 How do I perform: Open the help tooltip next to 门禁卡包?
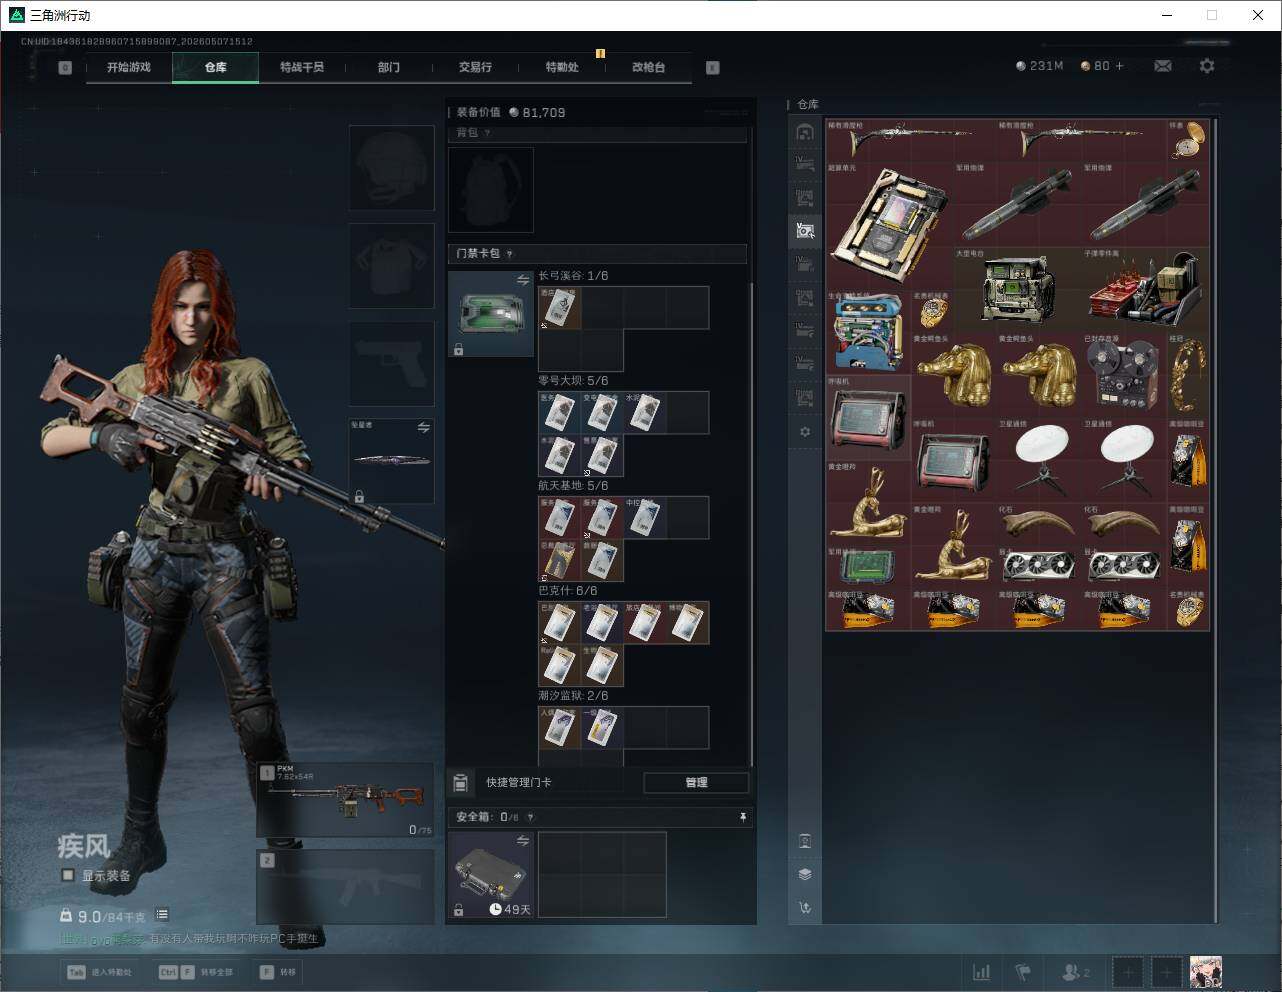click(x=510, y=254)
